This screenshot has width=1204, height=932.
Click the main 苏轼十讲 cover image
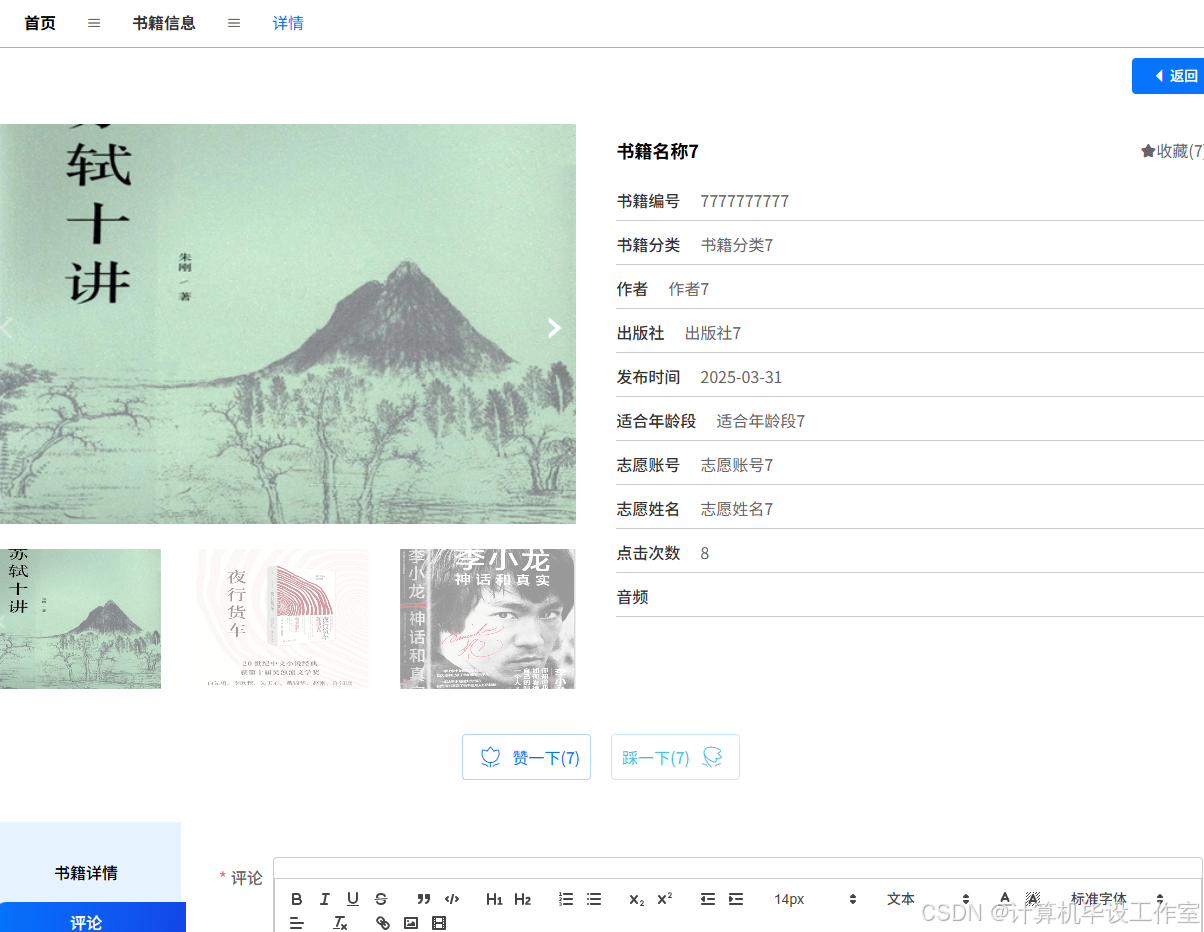pyautogui.click(x=288, y=324)
